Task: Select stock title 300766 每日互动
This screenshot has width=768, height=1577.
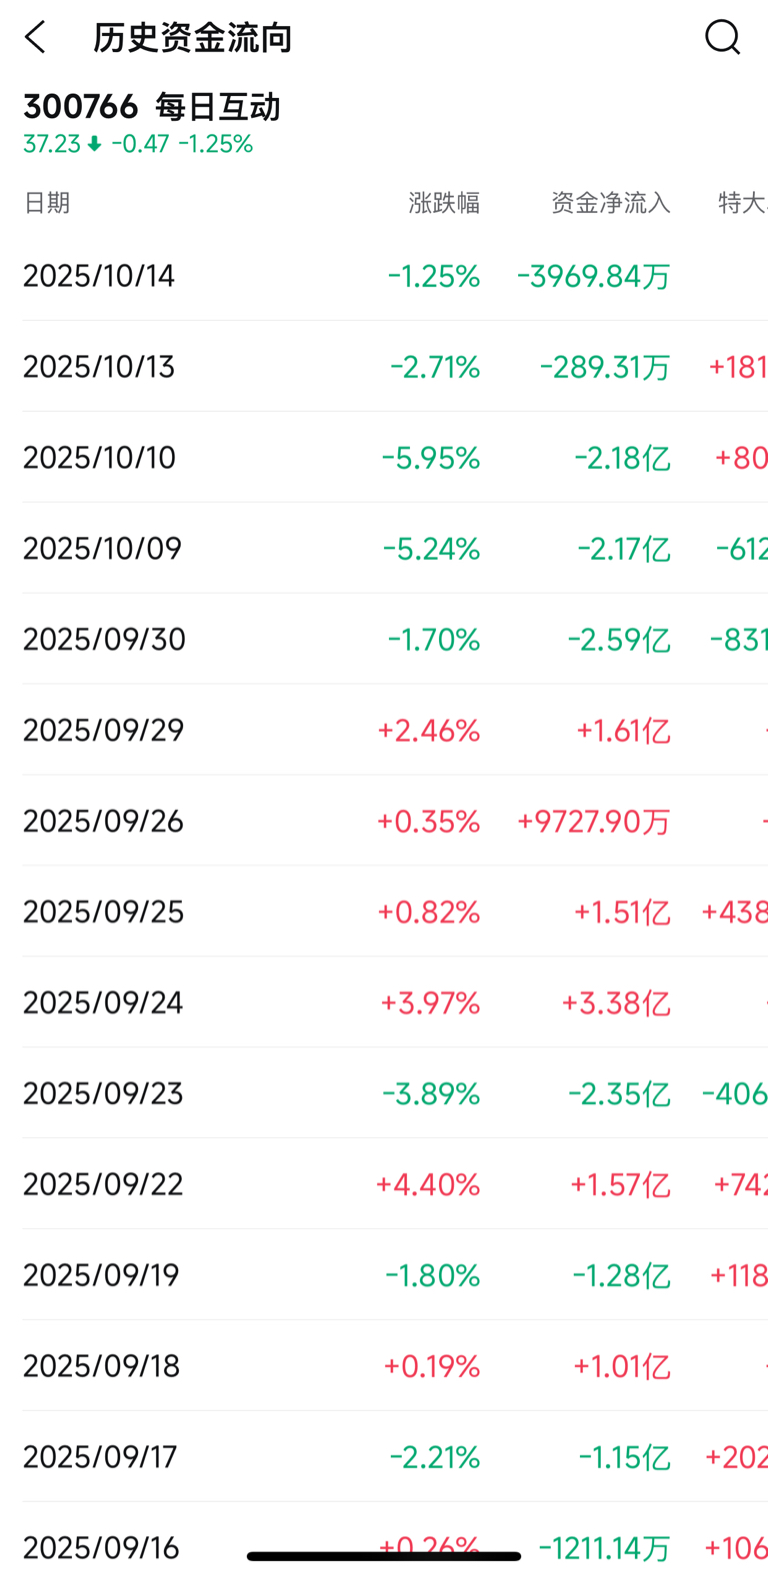Action: [152, 106]
